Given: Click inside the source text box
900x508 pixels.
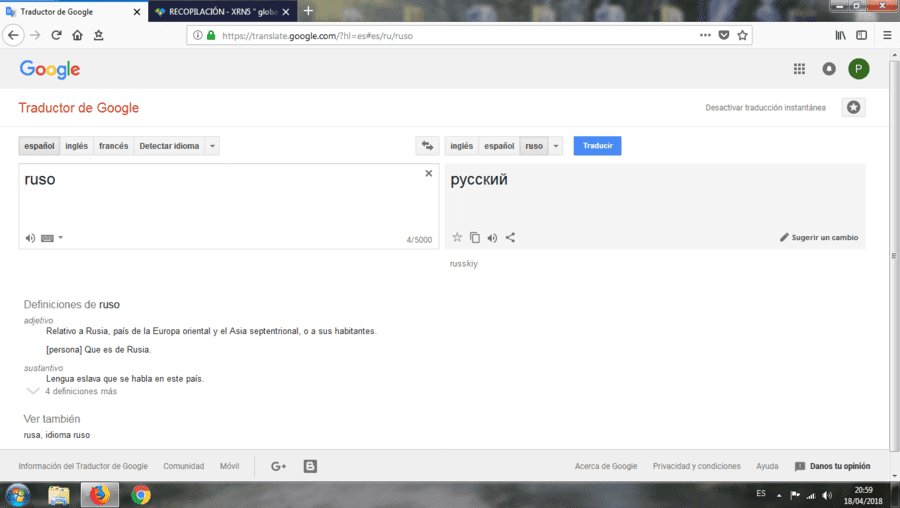Looking at the screenshot, I should 228,206.
